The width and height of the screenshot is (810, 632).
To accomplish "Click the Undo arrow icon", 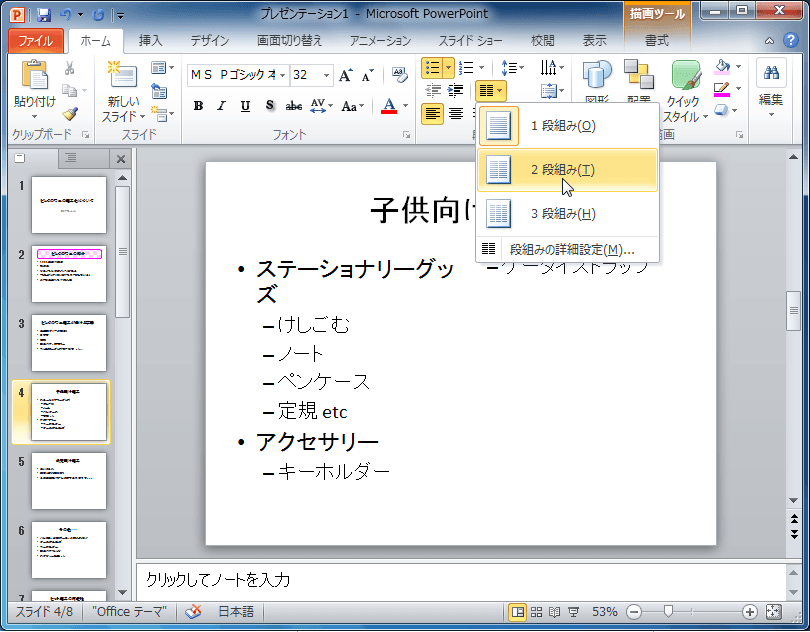I will [66, 14].
